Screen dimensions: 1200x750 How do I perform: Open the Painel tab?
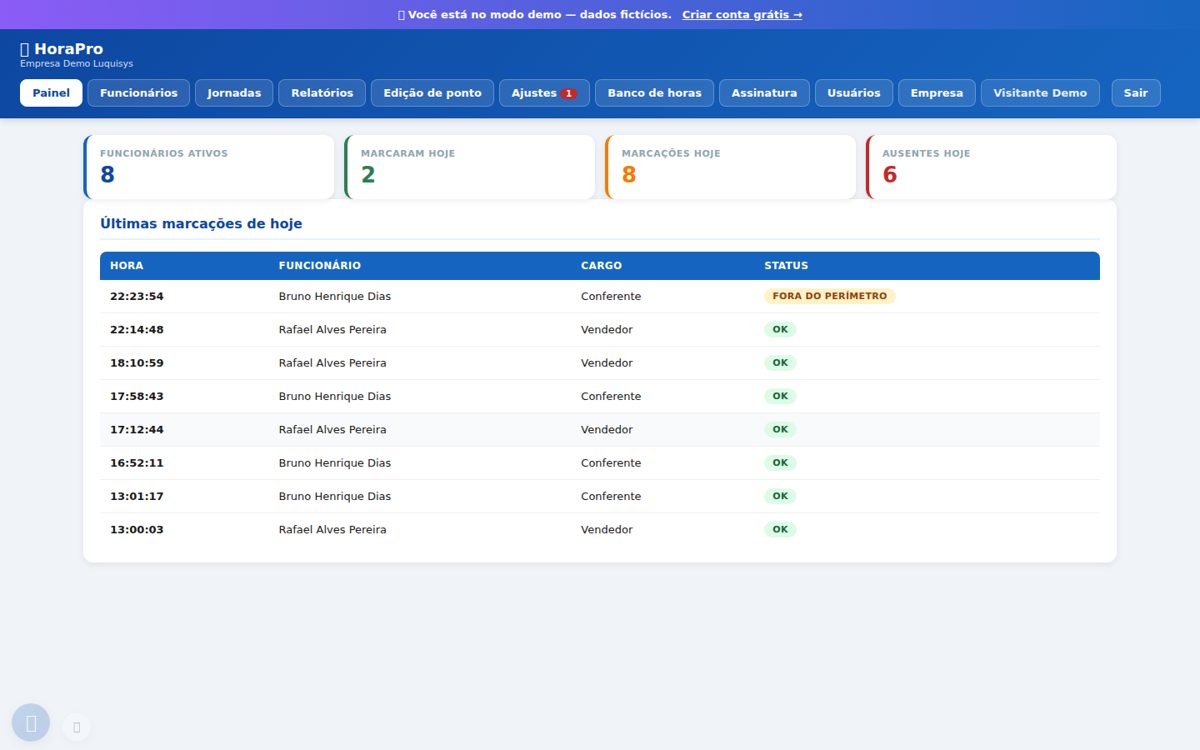point(51,93)
